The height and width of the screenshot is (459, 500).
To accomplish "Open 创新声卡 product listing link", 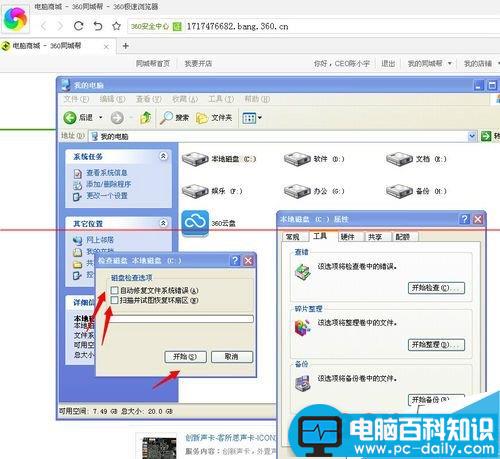I will pos(231,437).
